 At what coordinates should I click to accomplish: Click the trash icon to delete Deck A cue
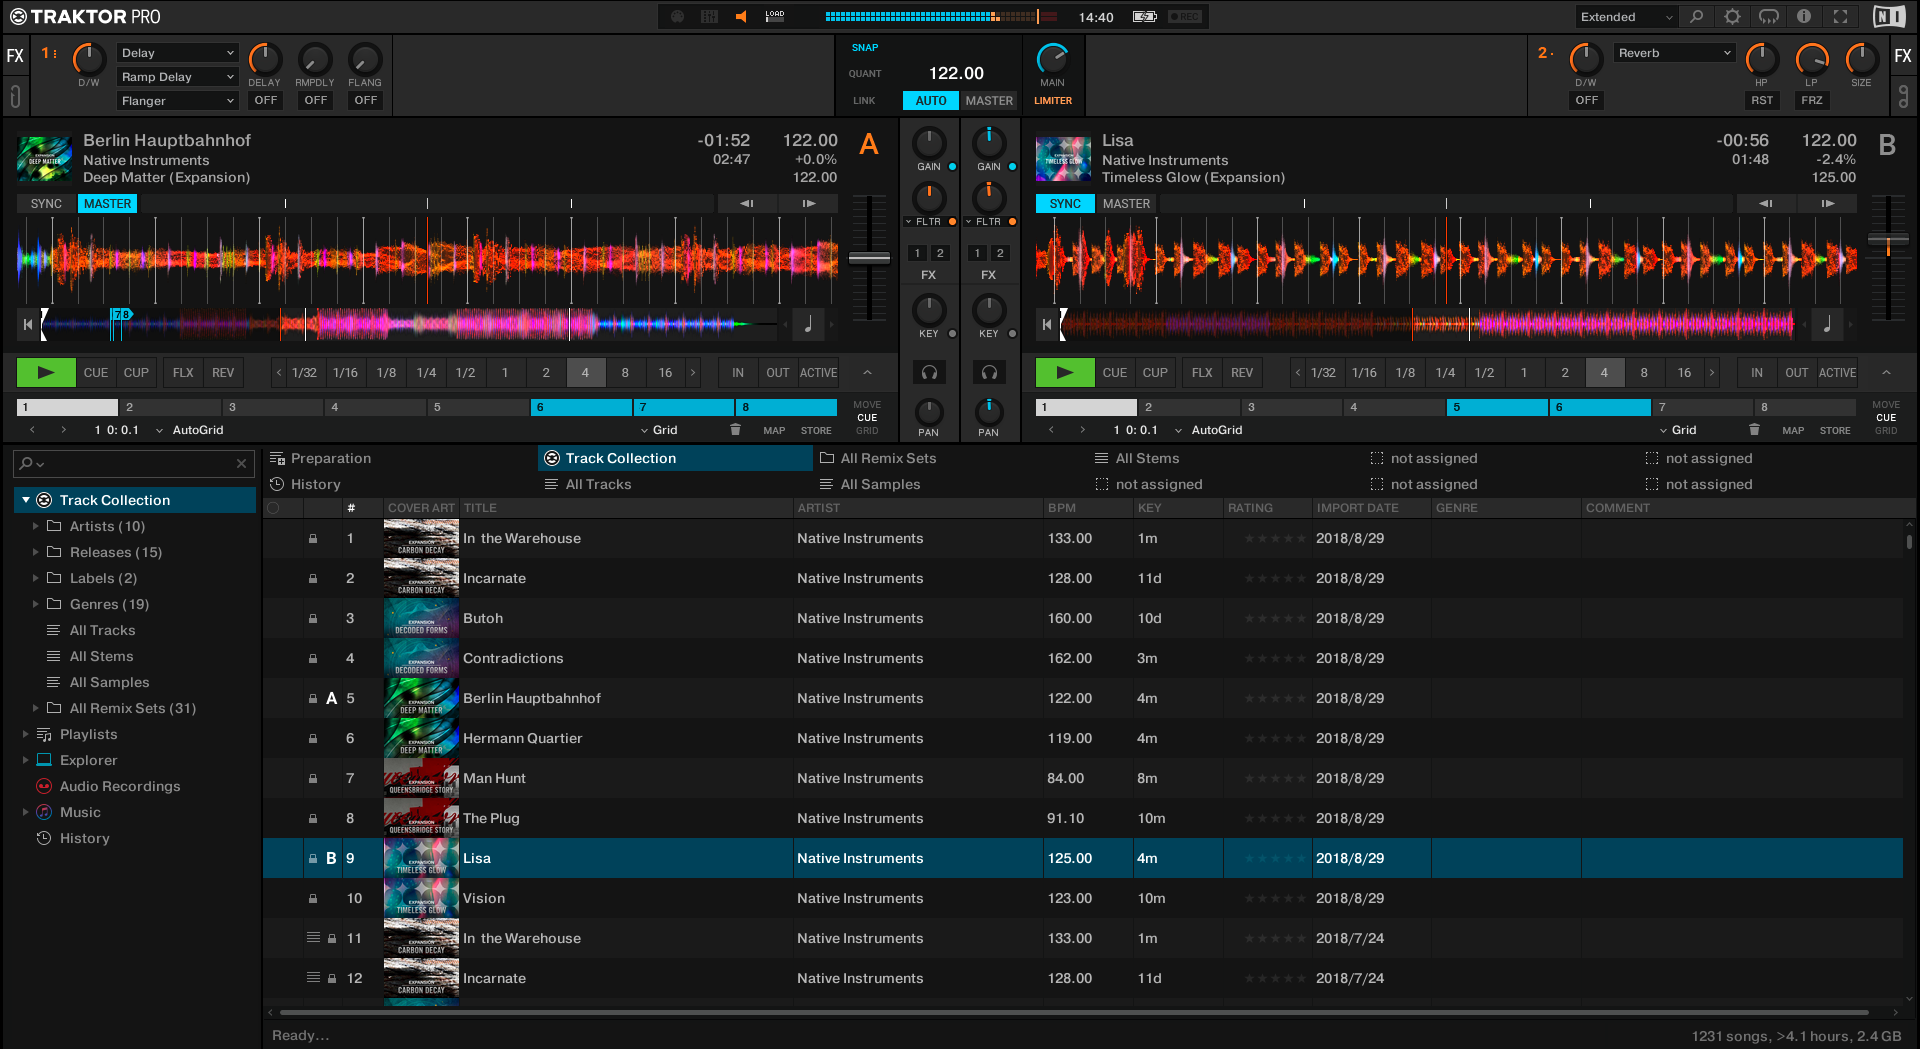[735, 430]
